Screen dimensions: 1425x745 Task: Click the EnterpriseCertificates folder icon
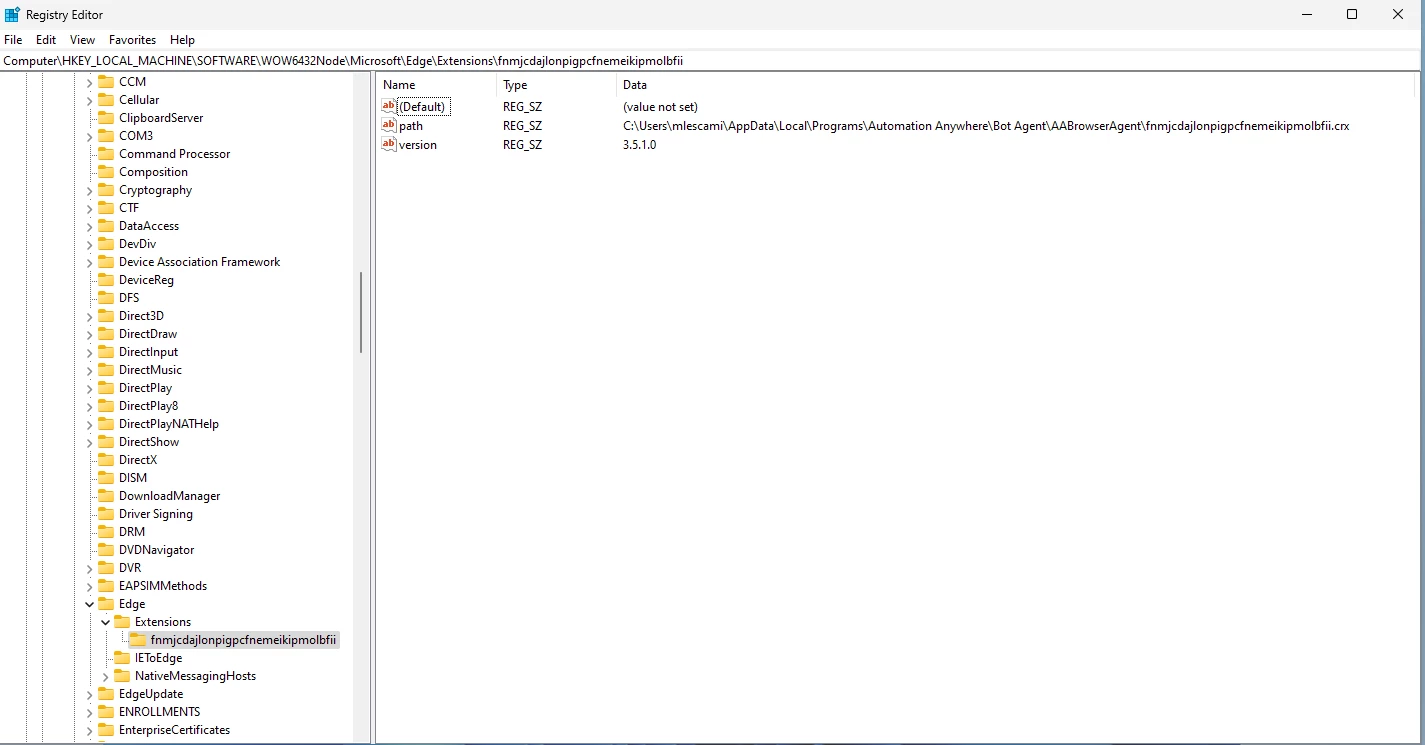tap(106, 730)
